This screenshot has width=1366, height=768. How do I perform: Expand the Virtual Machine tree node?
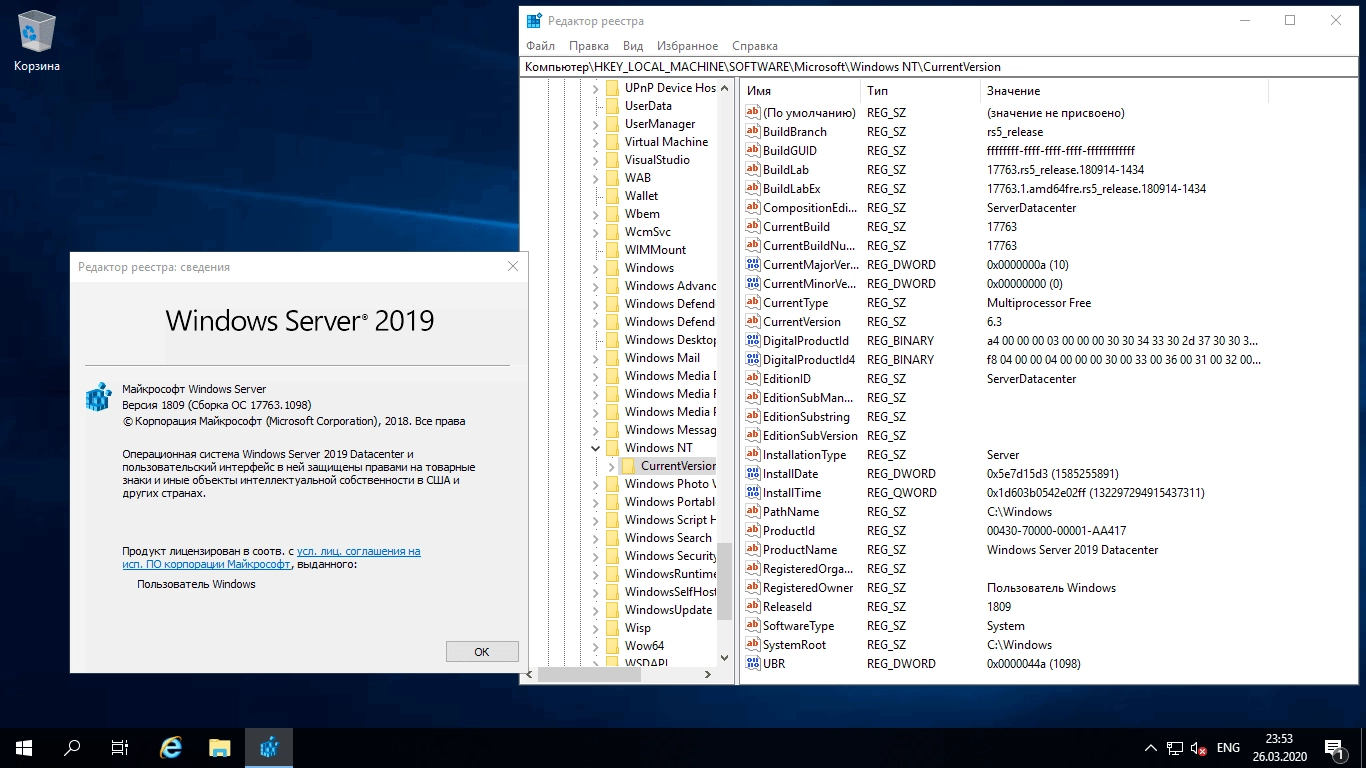(x=596, y=142)
